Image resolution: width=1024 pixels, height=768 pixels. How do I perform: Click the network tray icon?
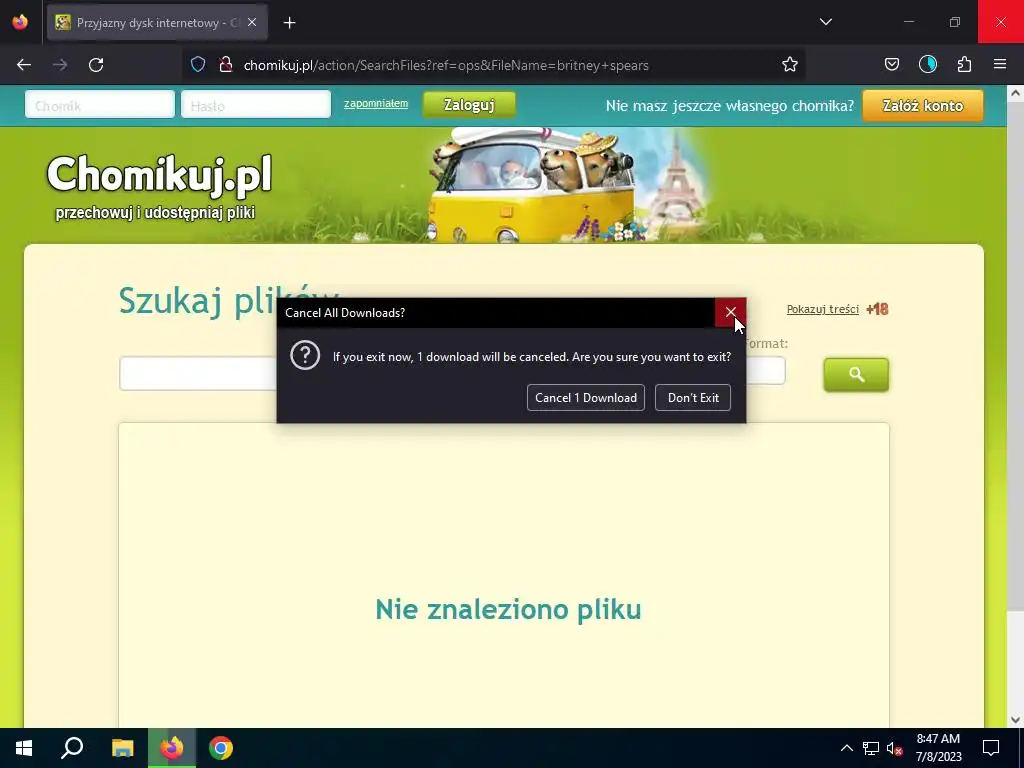click(871, 748)
